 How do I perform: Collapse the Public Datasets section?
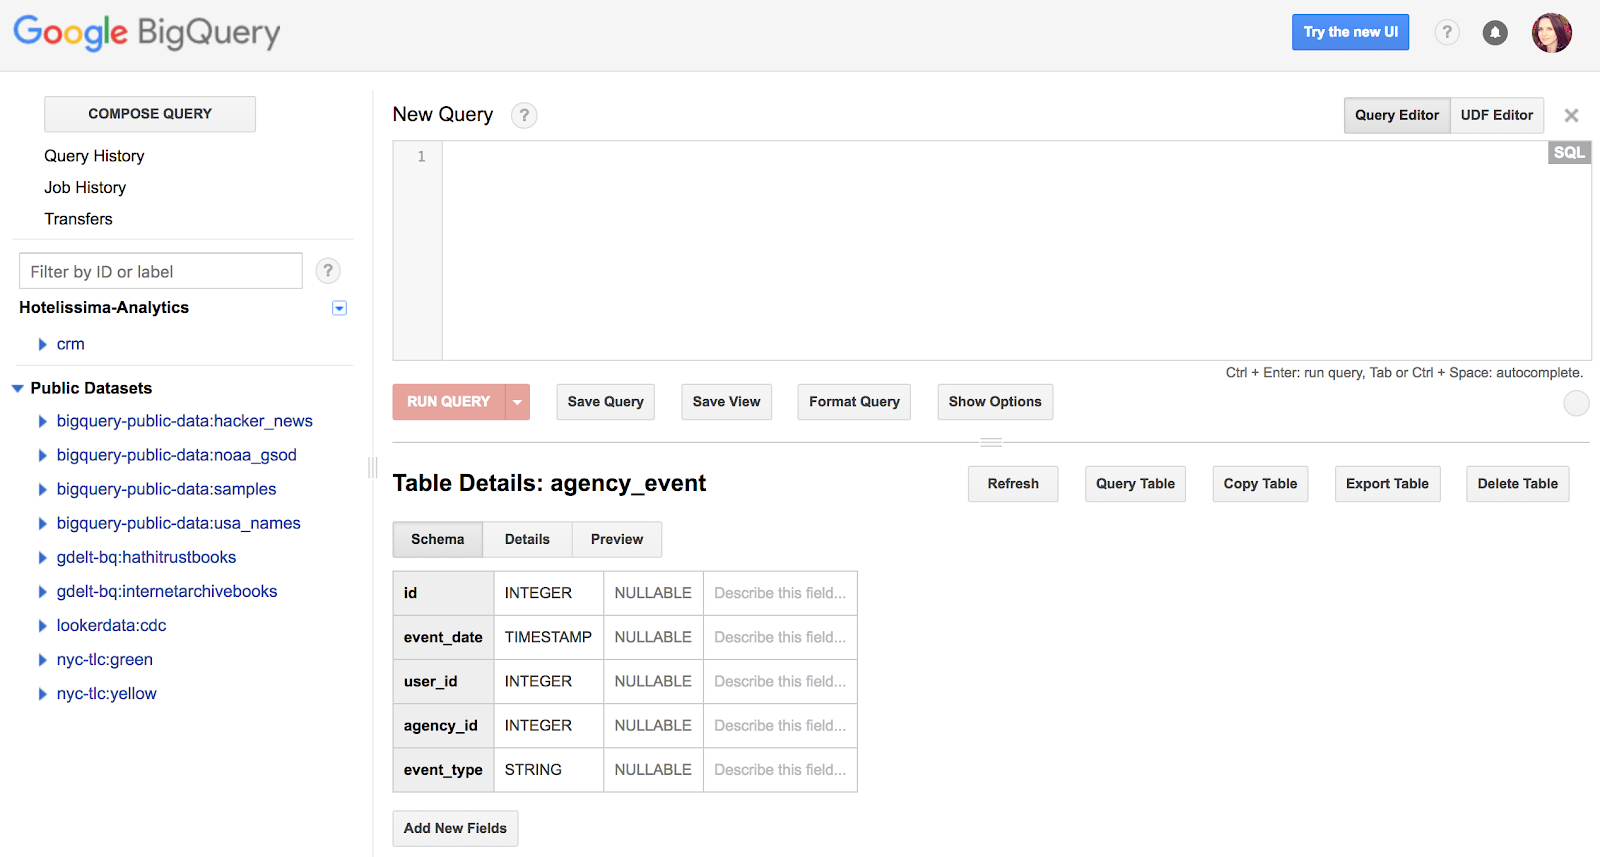click(x=17, y=388)
